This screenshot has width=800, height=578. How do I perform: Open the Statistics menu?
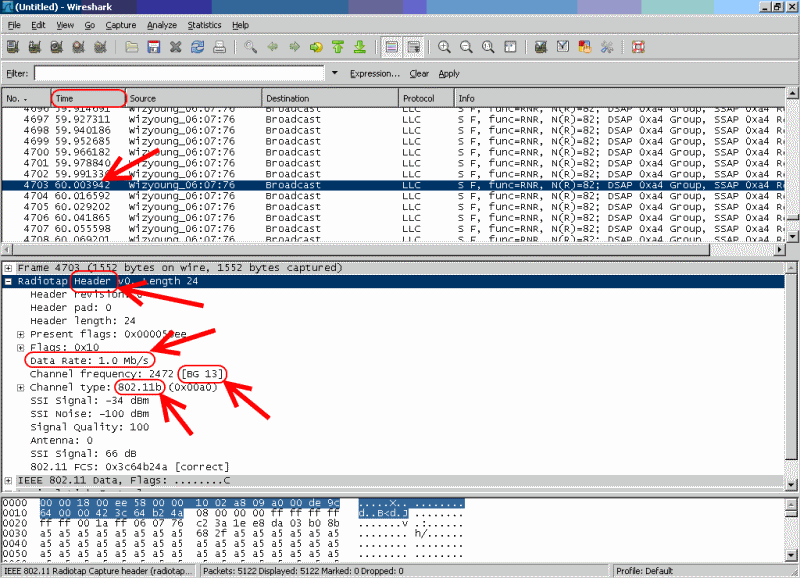(204, 25)
